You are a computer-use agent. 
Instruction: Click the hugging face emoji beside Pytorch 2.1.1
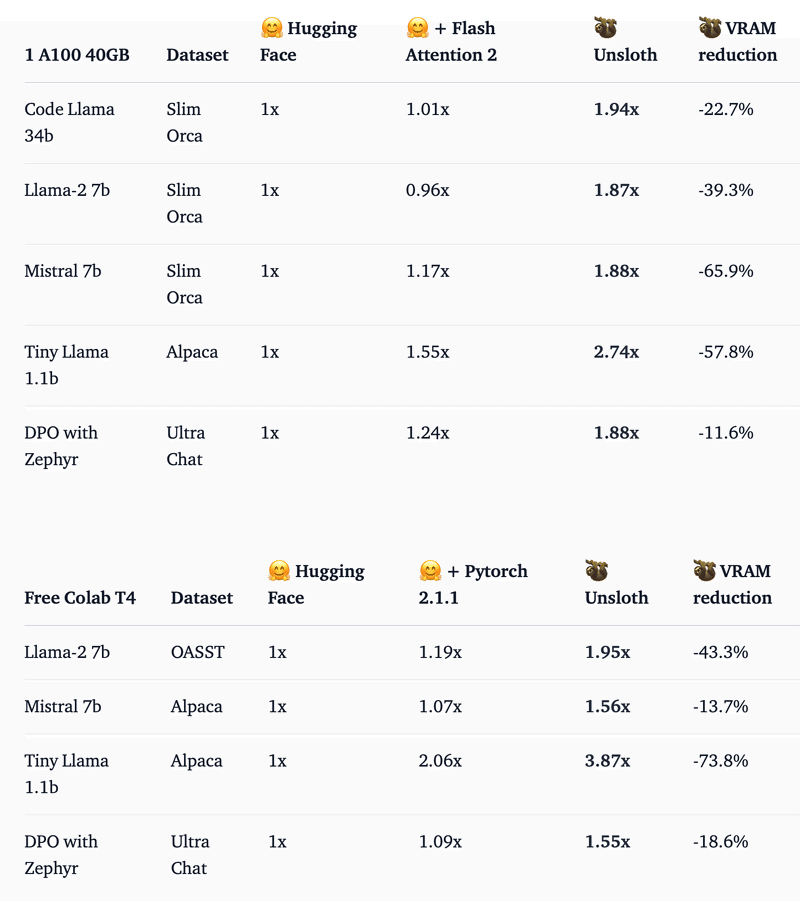coord(430,571)
